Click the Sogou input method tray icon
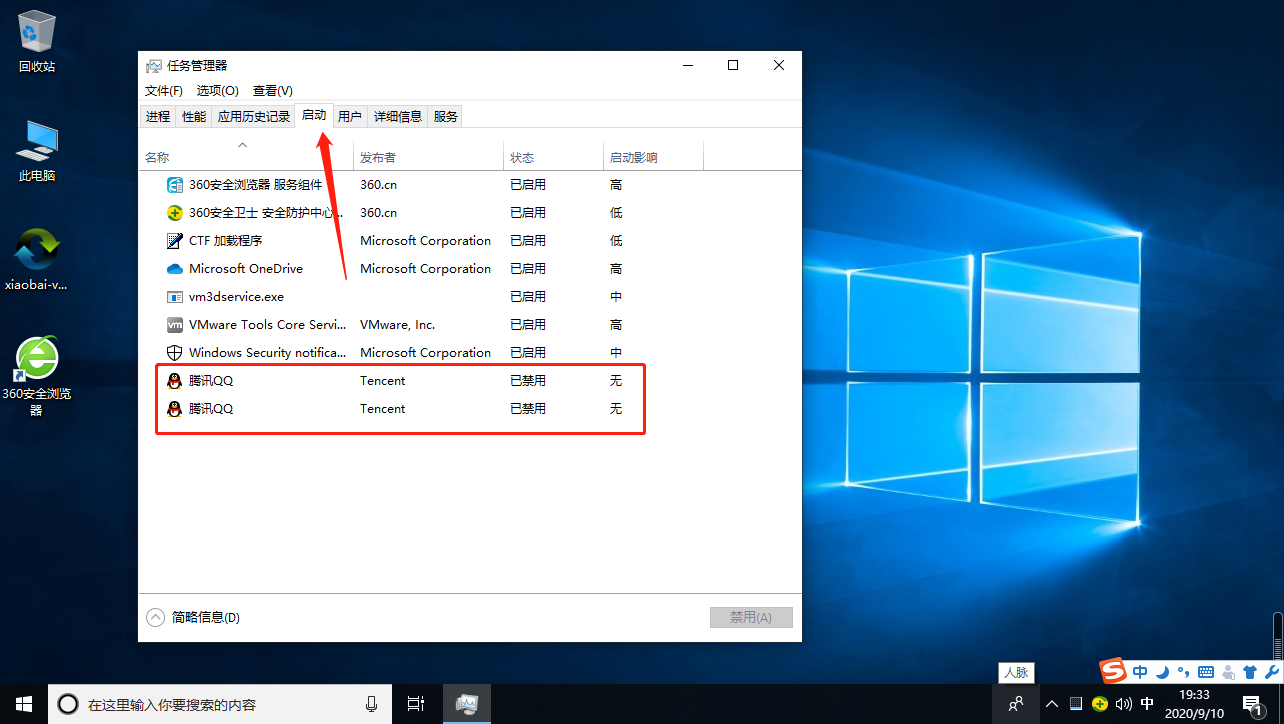Image resolution: width=1284 pixels, height=724 pixels. 1113,671
